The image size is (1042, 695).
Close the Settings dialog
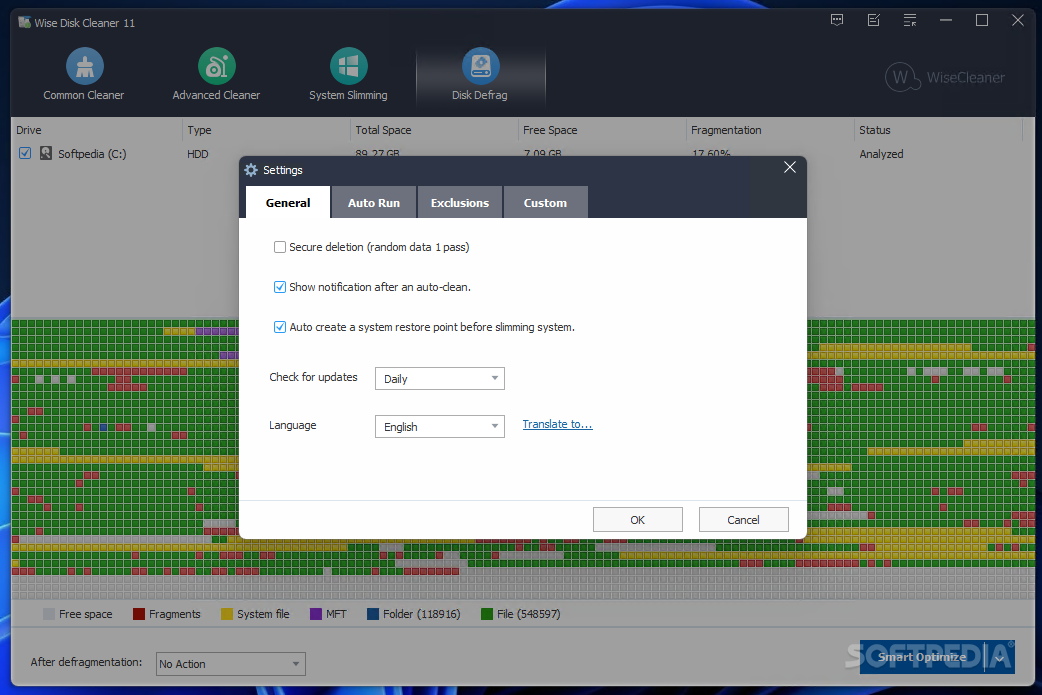point(789,167)
